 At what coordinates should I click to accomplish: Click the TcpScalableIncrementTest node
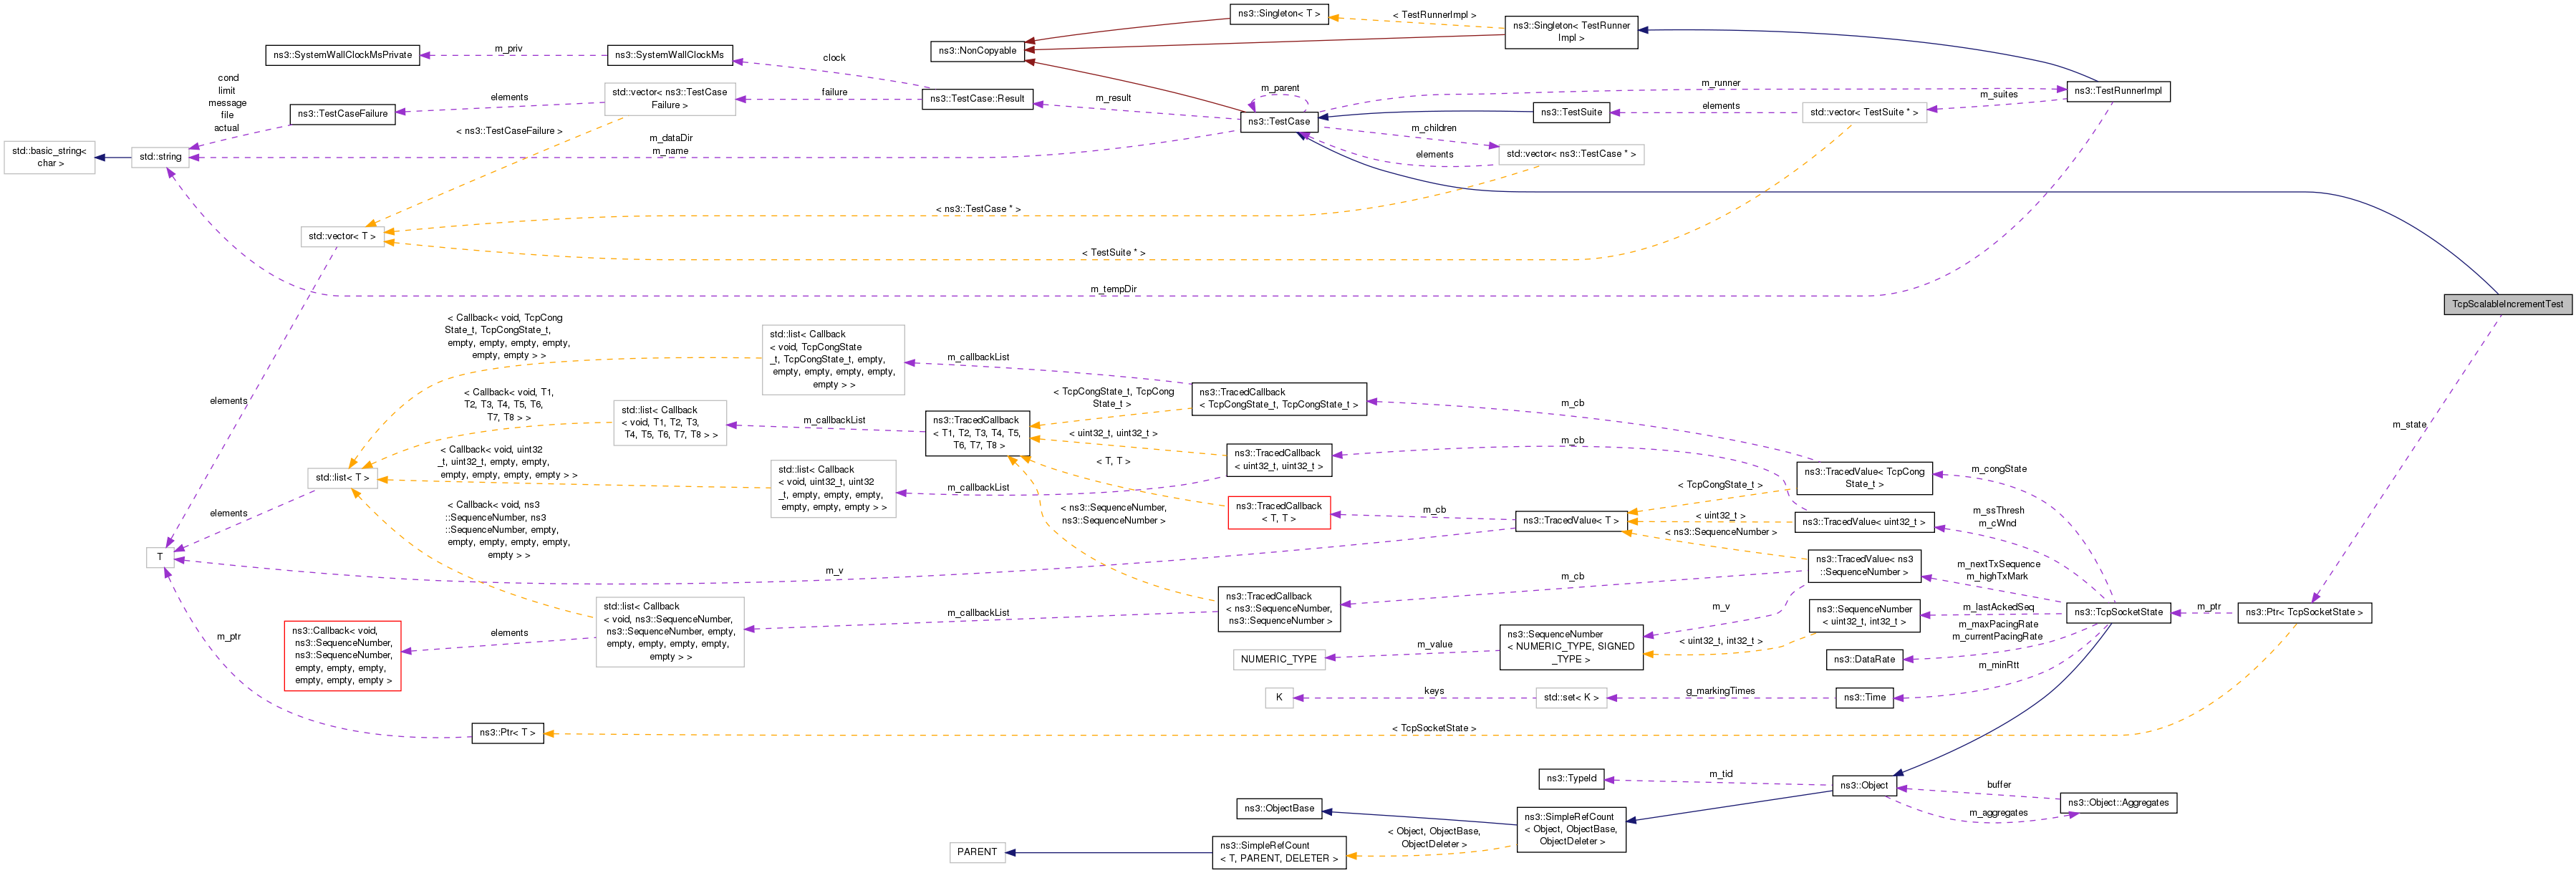click(2507, 304)
